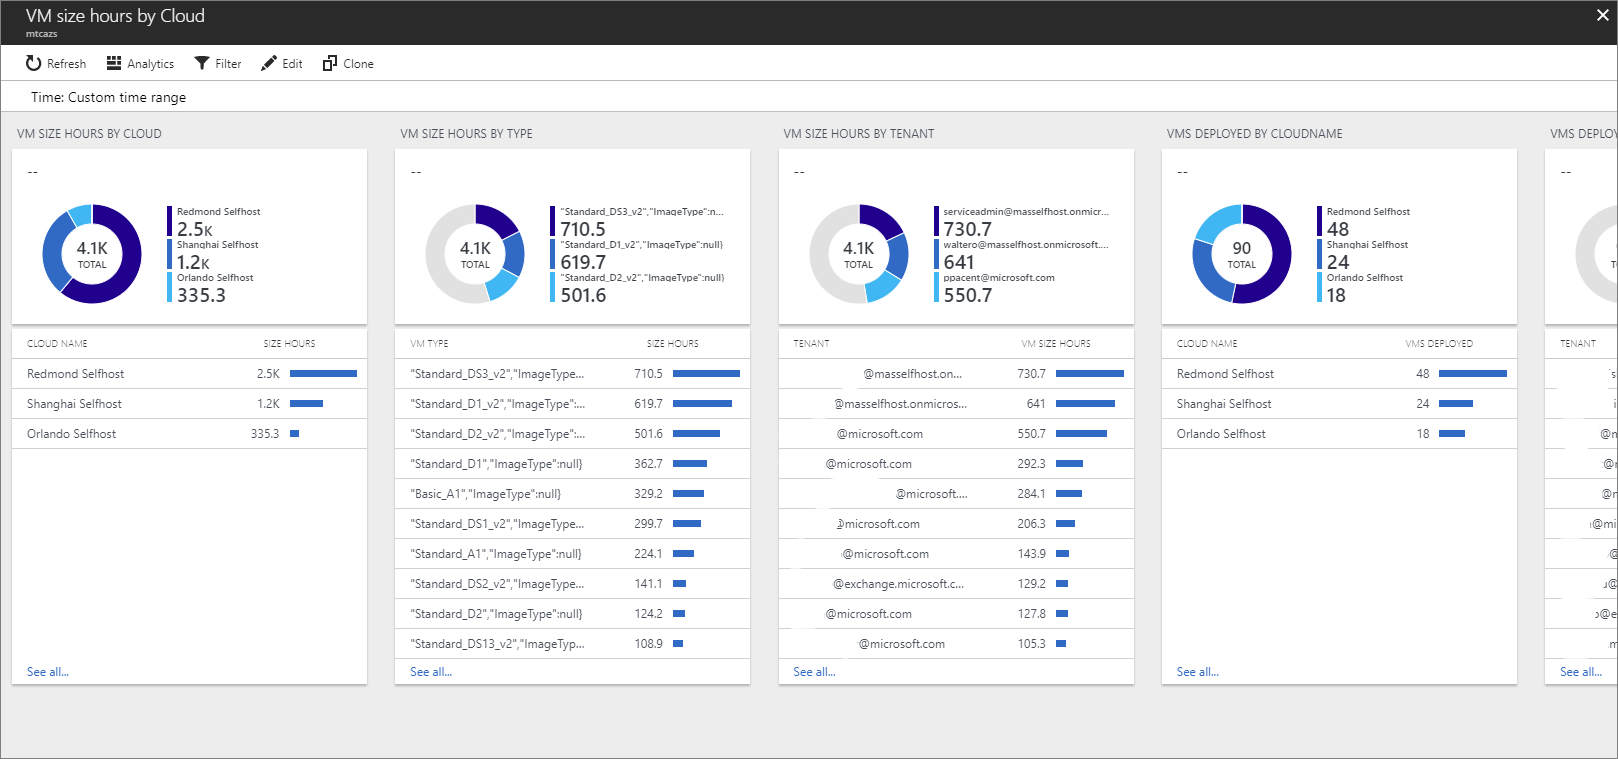Select Redmond Selfhost row with 48 VMs deployed

click(x=1339, y=374)
